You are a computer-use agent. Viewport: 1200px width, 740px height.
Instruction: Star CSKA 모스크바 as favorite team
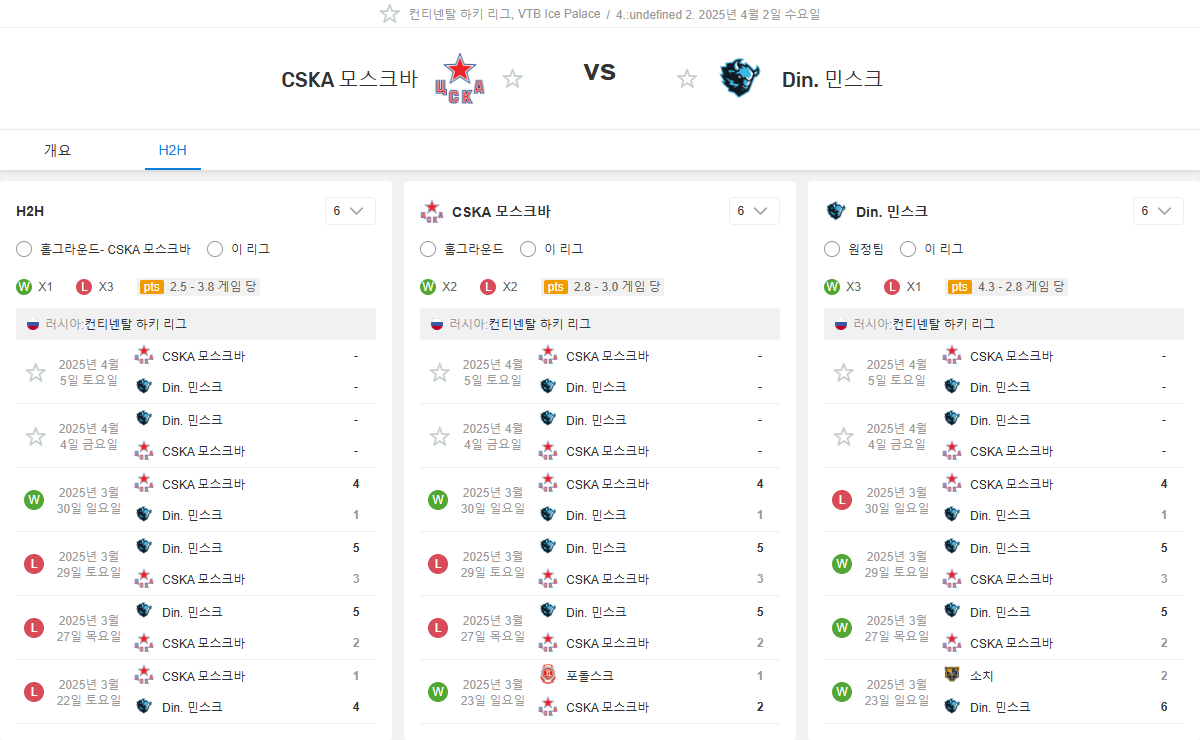tap(513, 79)
